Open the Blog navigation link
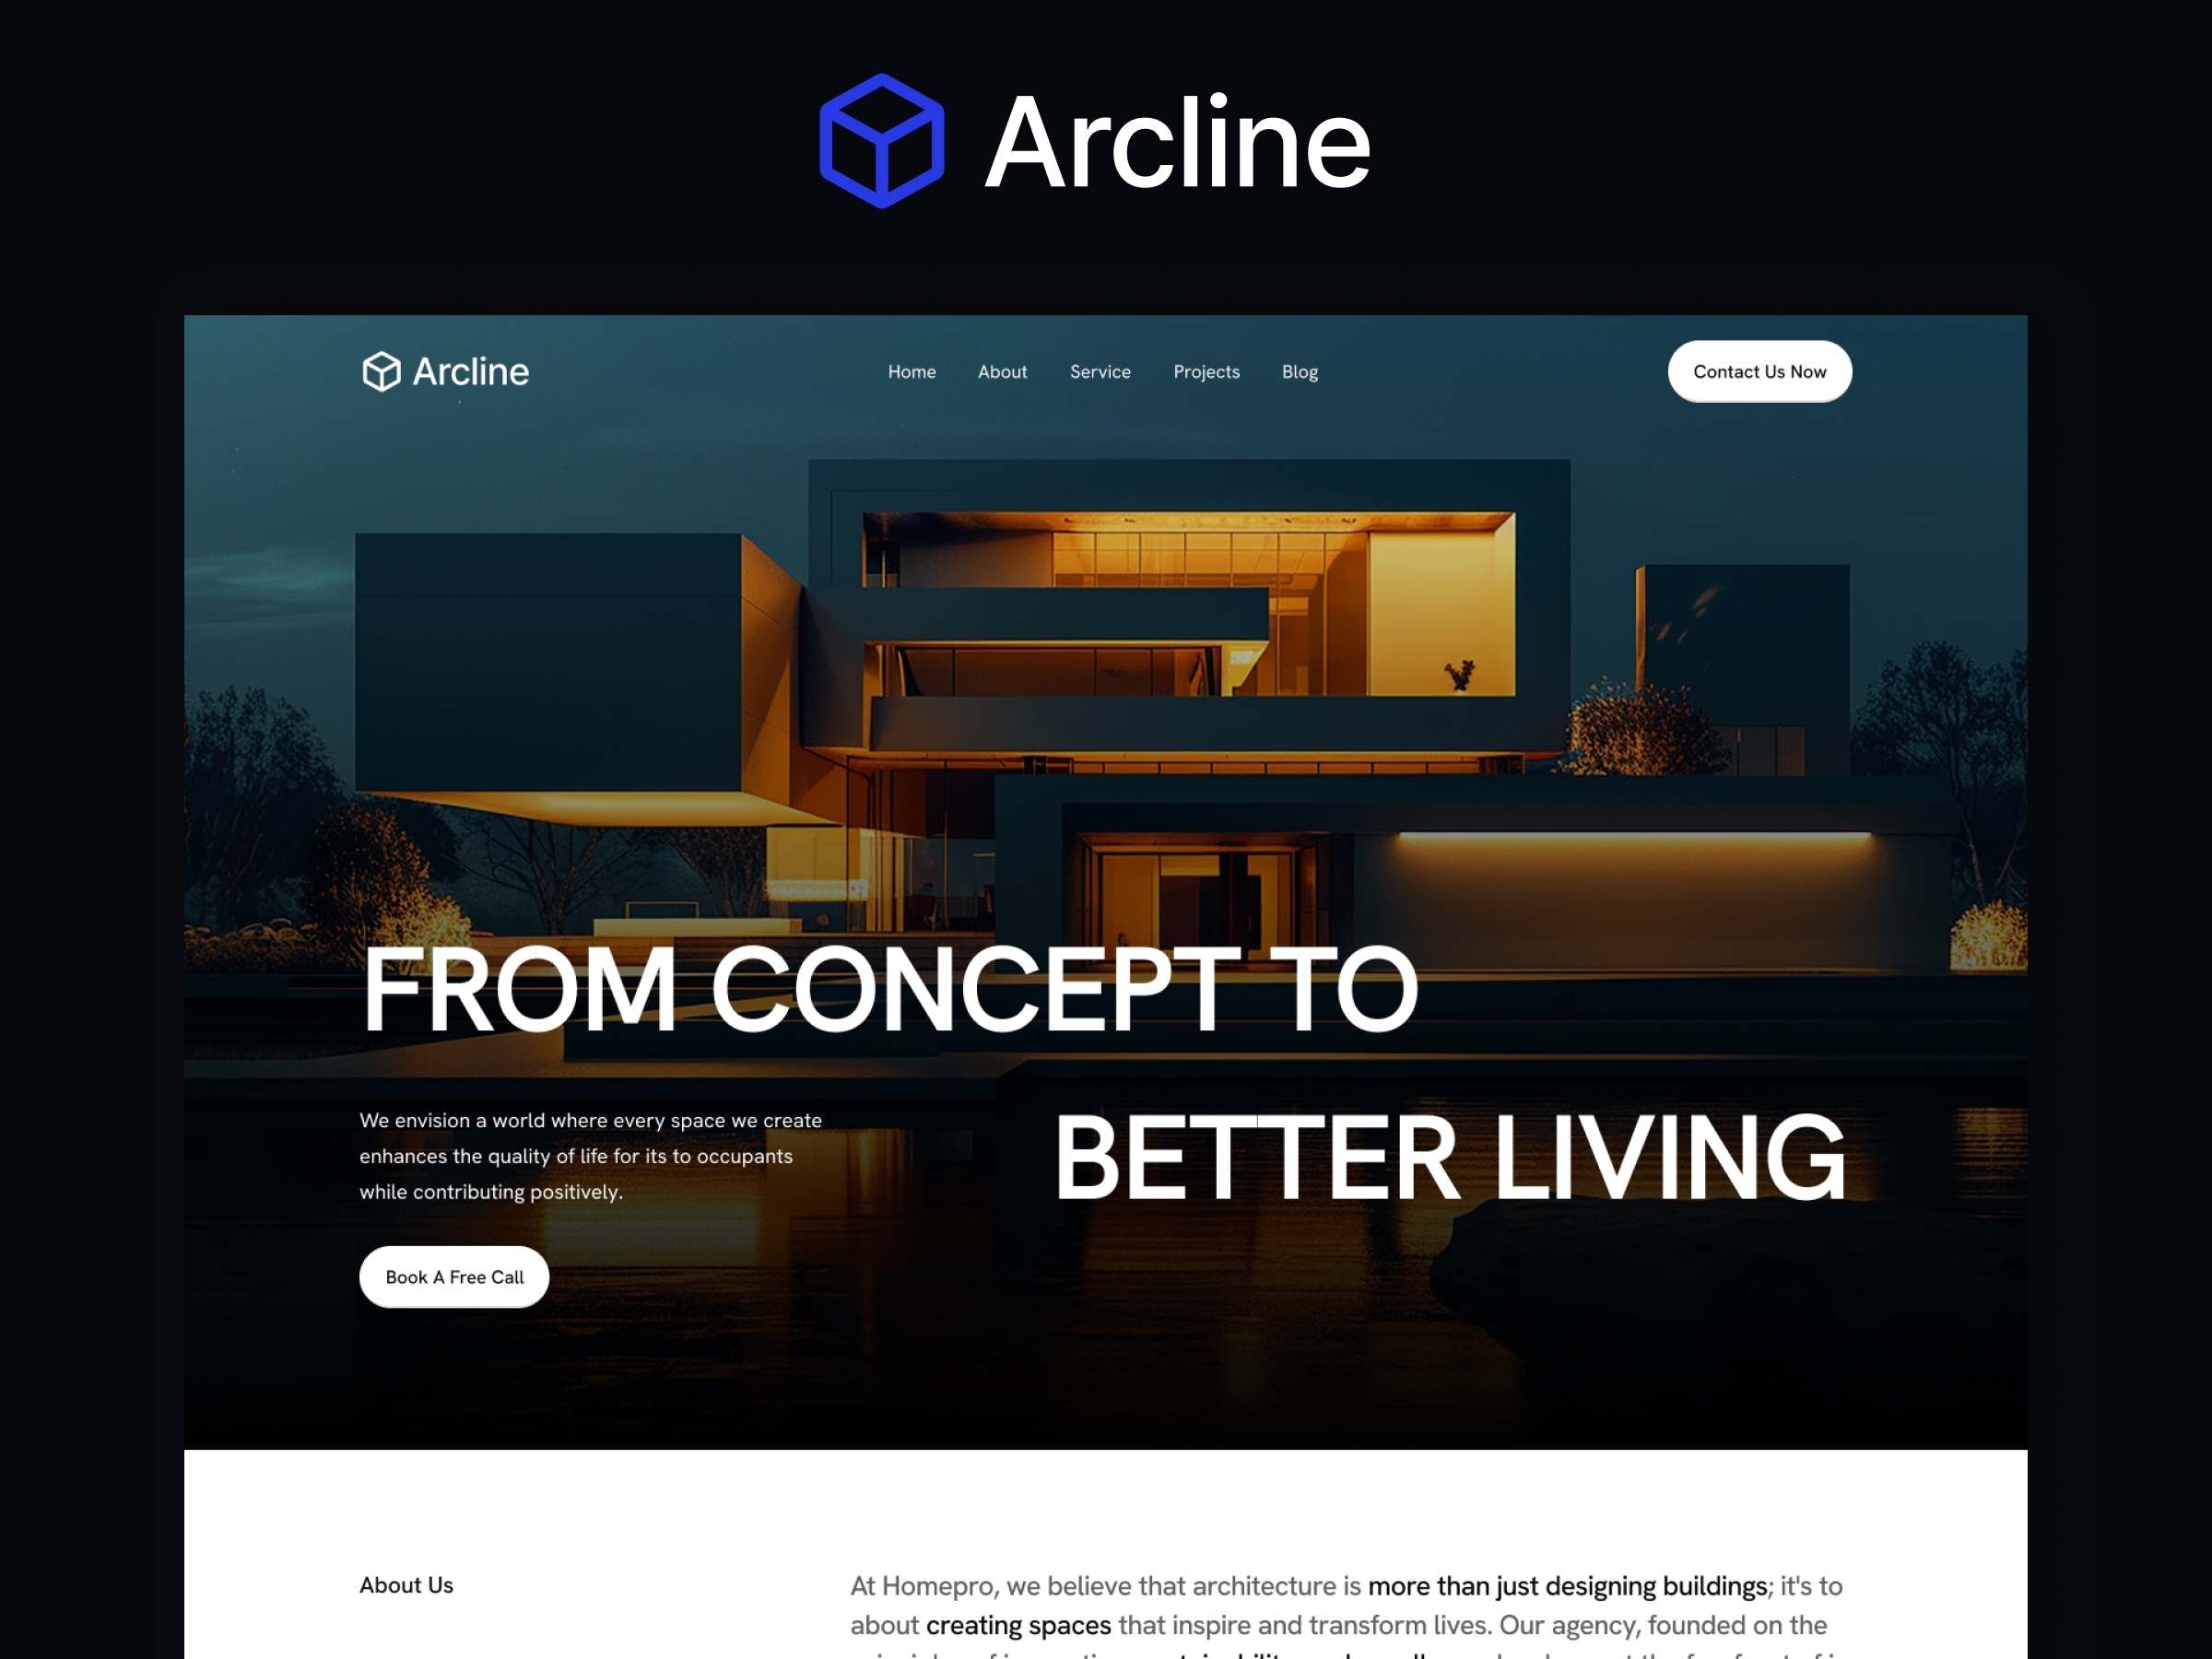This screenshot has height=1659, width=2212. click(x=1300, y=371)
